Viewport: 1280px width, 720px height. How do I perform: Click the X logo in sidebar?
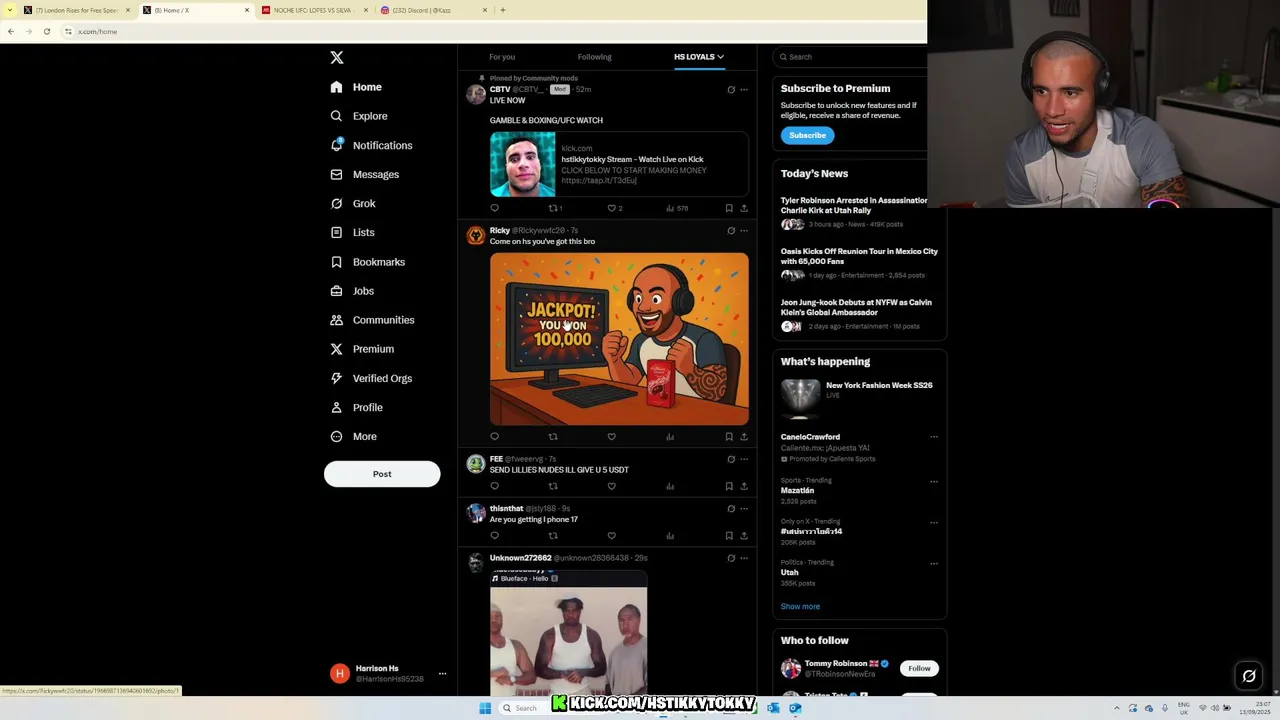coord(337,58)
